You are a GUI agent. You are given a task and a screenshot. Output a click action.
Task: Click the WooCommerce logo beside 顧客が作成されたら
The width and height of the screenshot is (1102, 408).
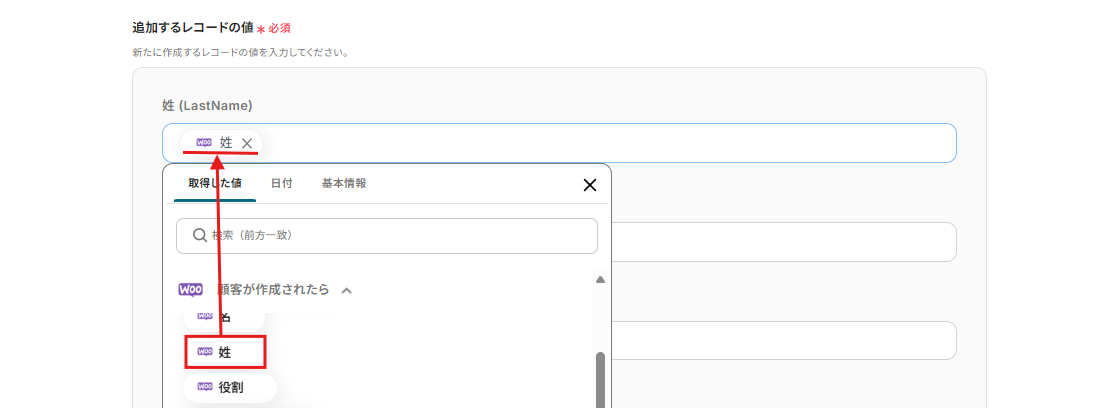pyautogui.click(x=190, y=290)
